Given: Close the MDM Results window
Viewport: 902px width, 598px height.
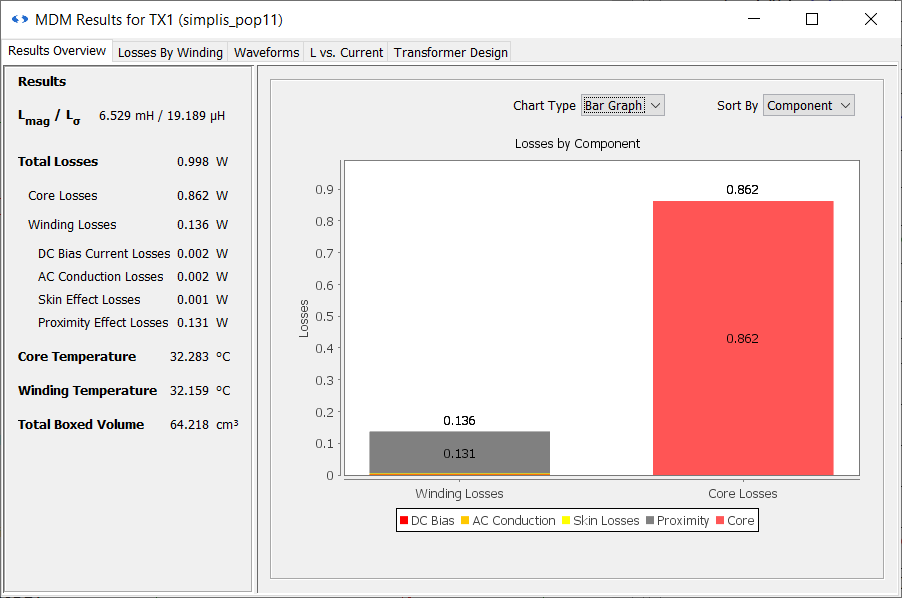Looking at the screenshot, I should (x=868, y=19).
